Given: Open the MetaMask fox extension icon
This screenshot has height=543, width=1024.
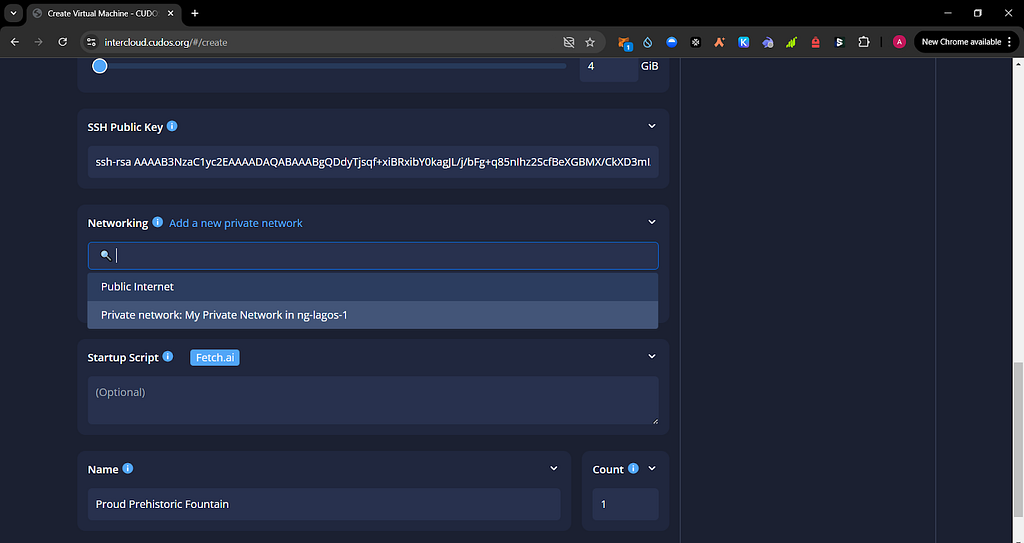Looking at the screenshot, I should [x=624, y=42].
